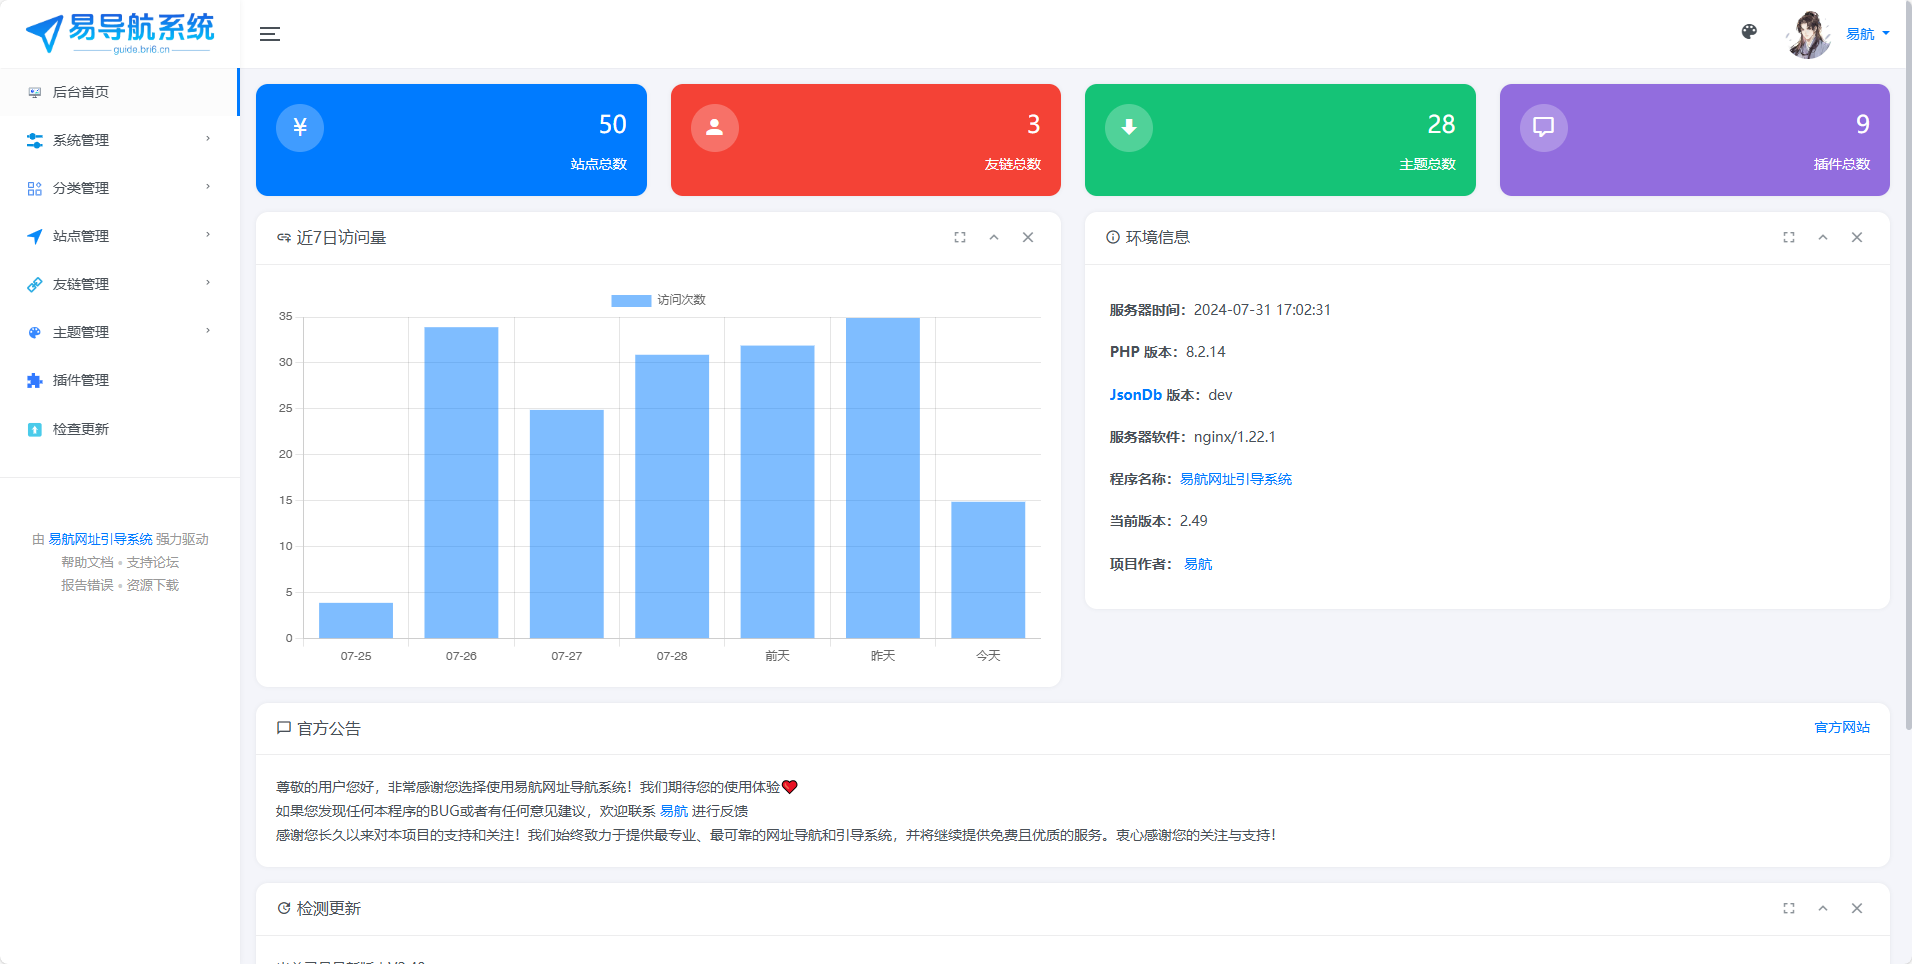
Task: Toggle the sidebar hamburger menu
Action: 270,34
